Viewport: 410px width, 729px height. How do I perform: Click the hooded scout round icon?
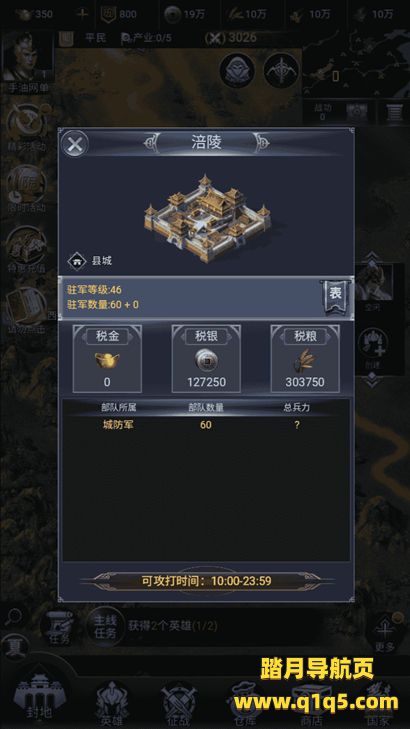237,70
